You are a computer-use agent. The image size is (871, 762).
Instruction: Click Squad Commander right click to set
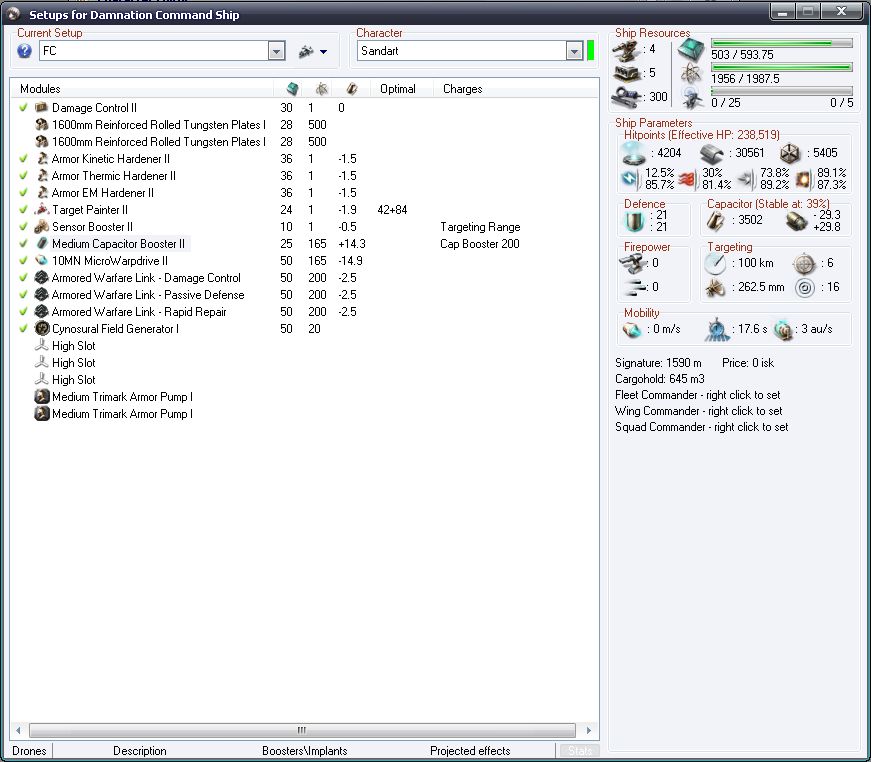(702, 427)
